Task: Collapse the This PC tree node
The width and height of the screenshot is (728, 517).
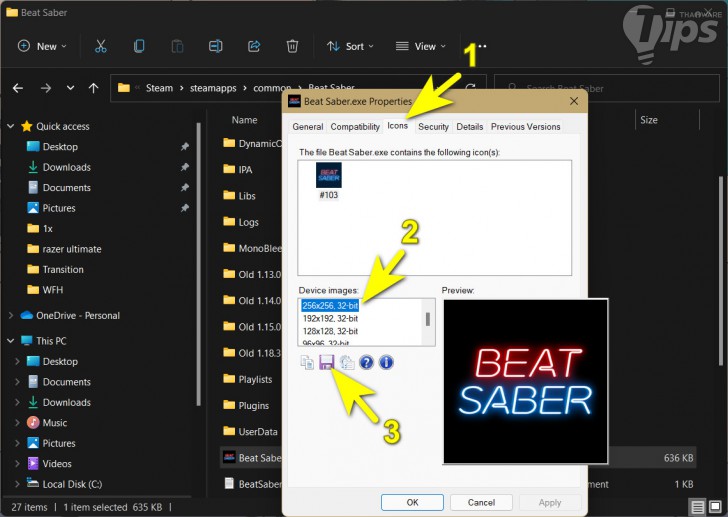Action: tap(11, 341)
